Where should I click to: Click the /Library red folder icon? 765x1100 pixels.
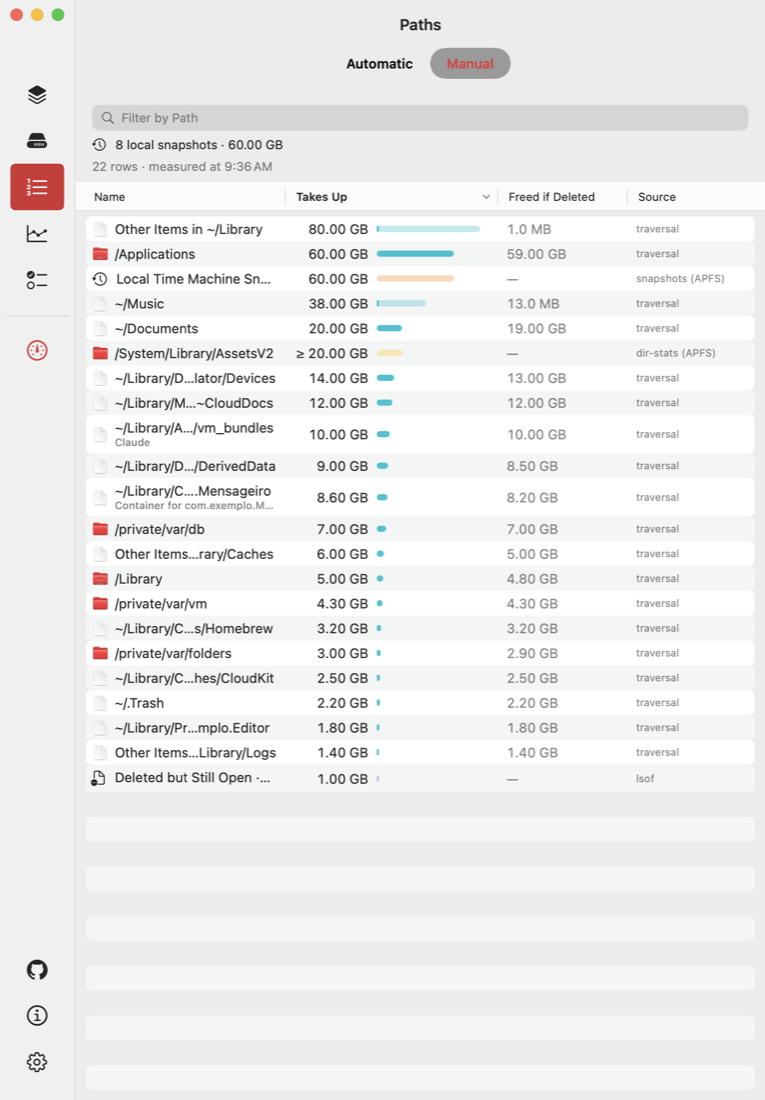point(100,579)
